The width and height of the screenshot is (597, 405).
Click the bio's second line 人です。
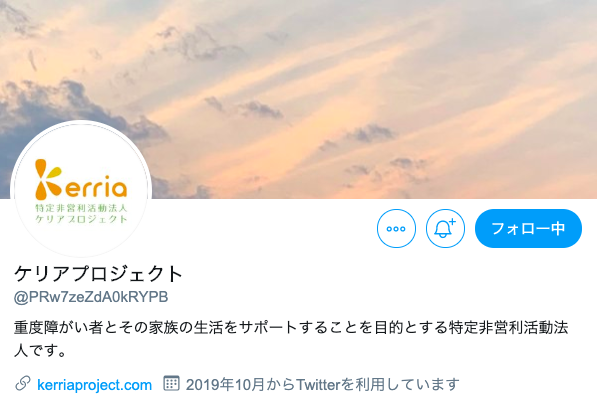coord(40,351)
